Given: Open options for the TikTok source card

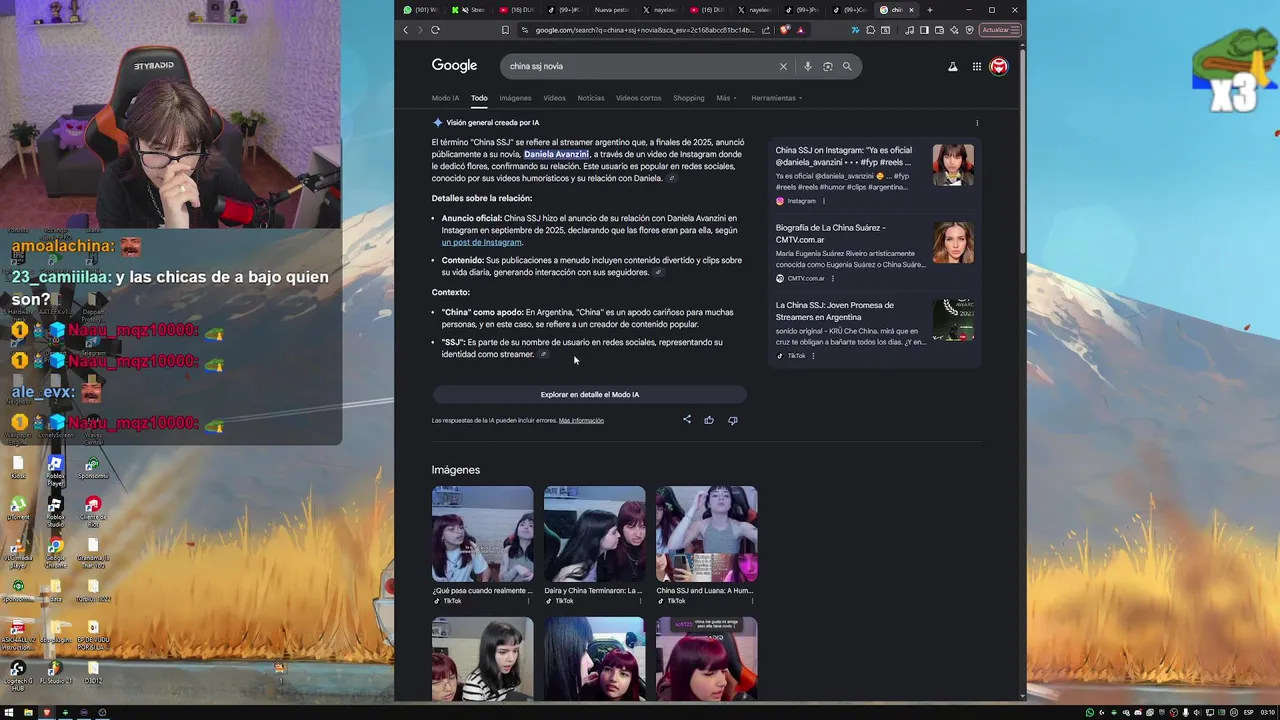Looking at the screenshot, I should point(813,356).
